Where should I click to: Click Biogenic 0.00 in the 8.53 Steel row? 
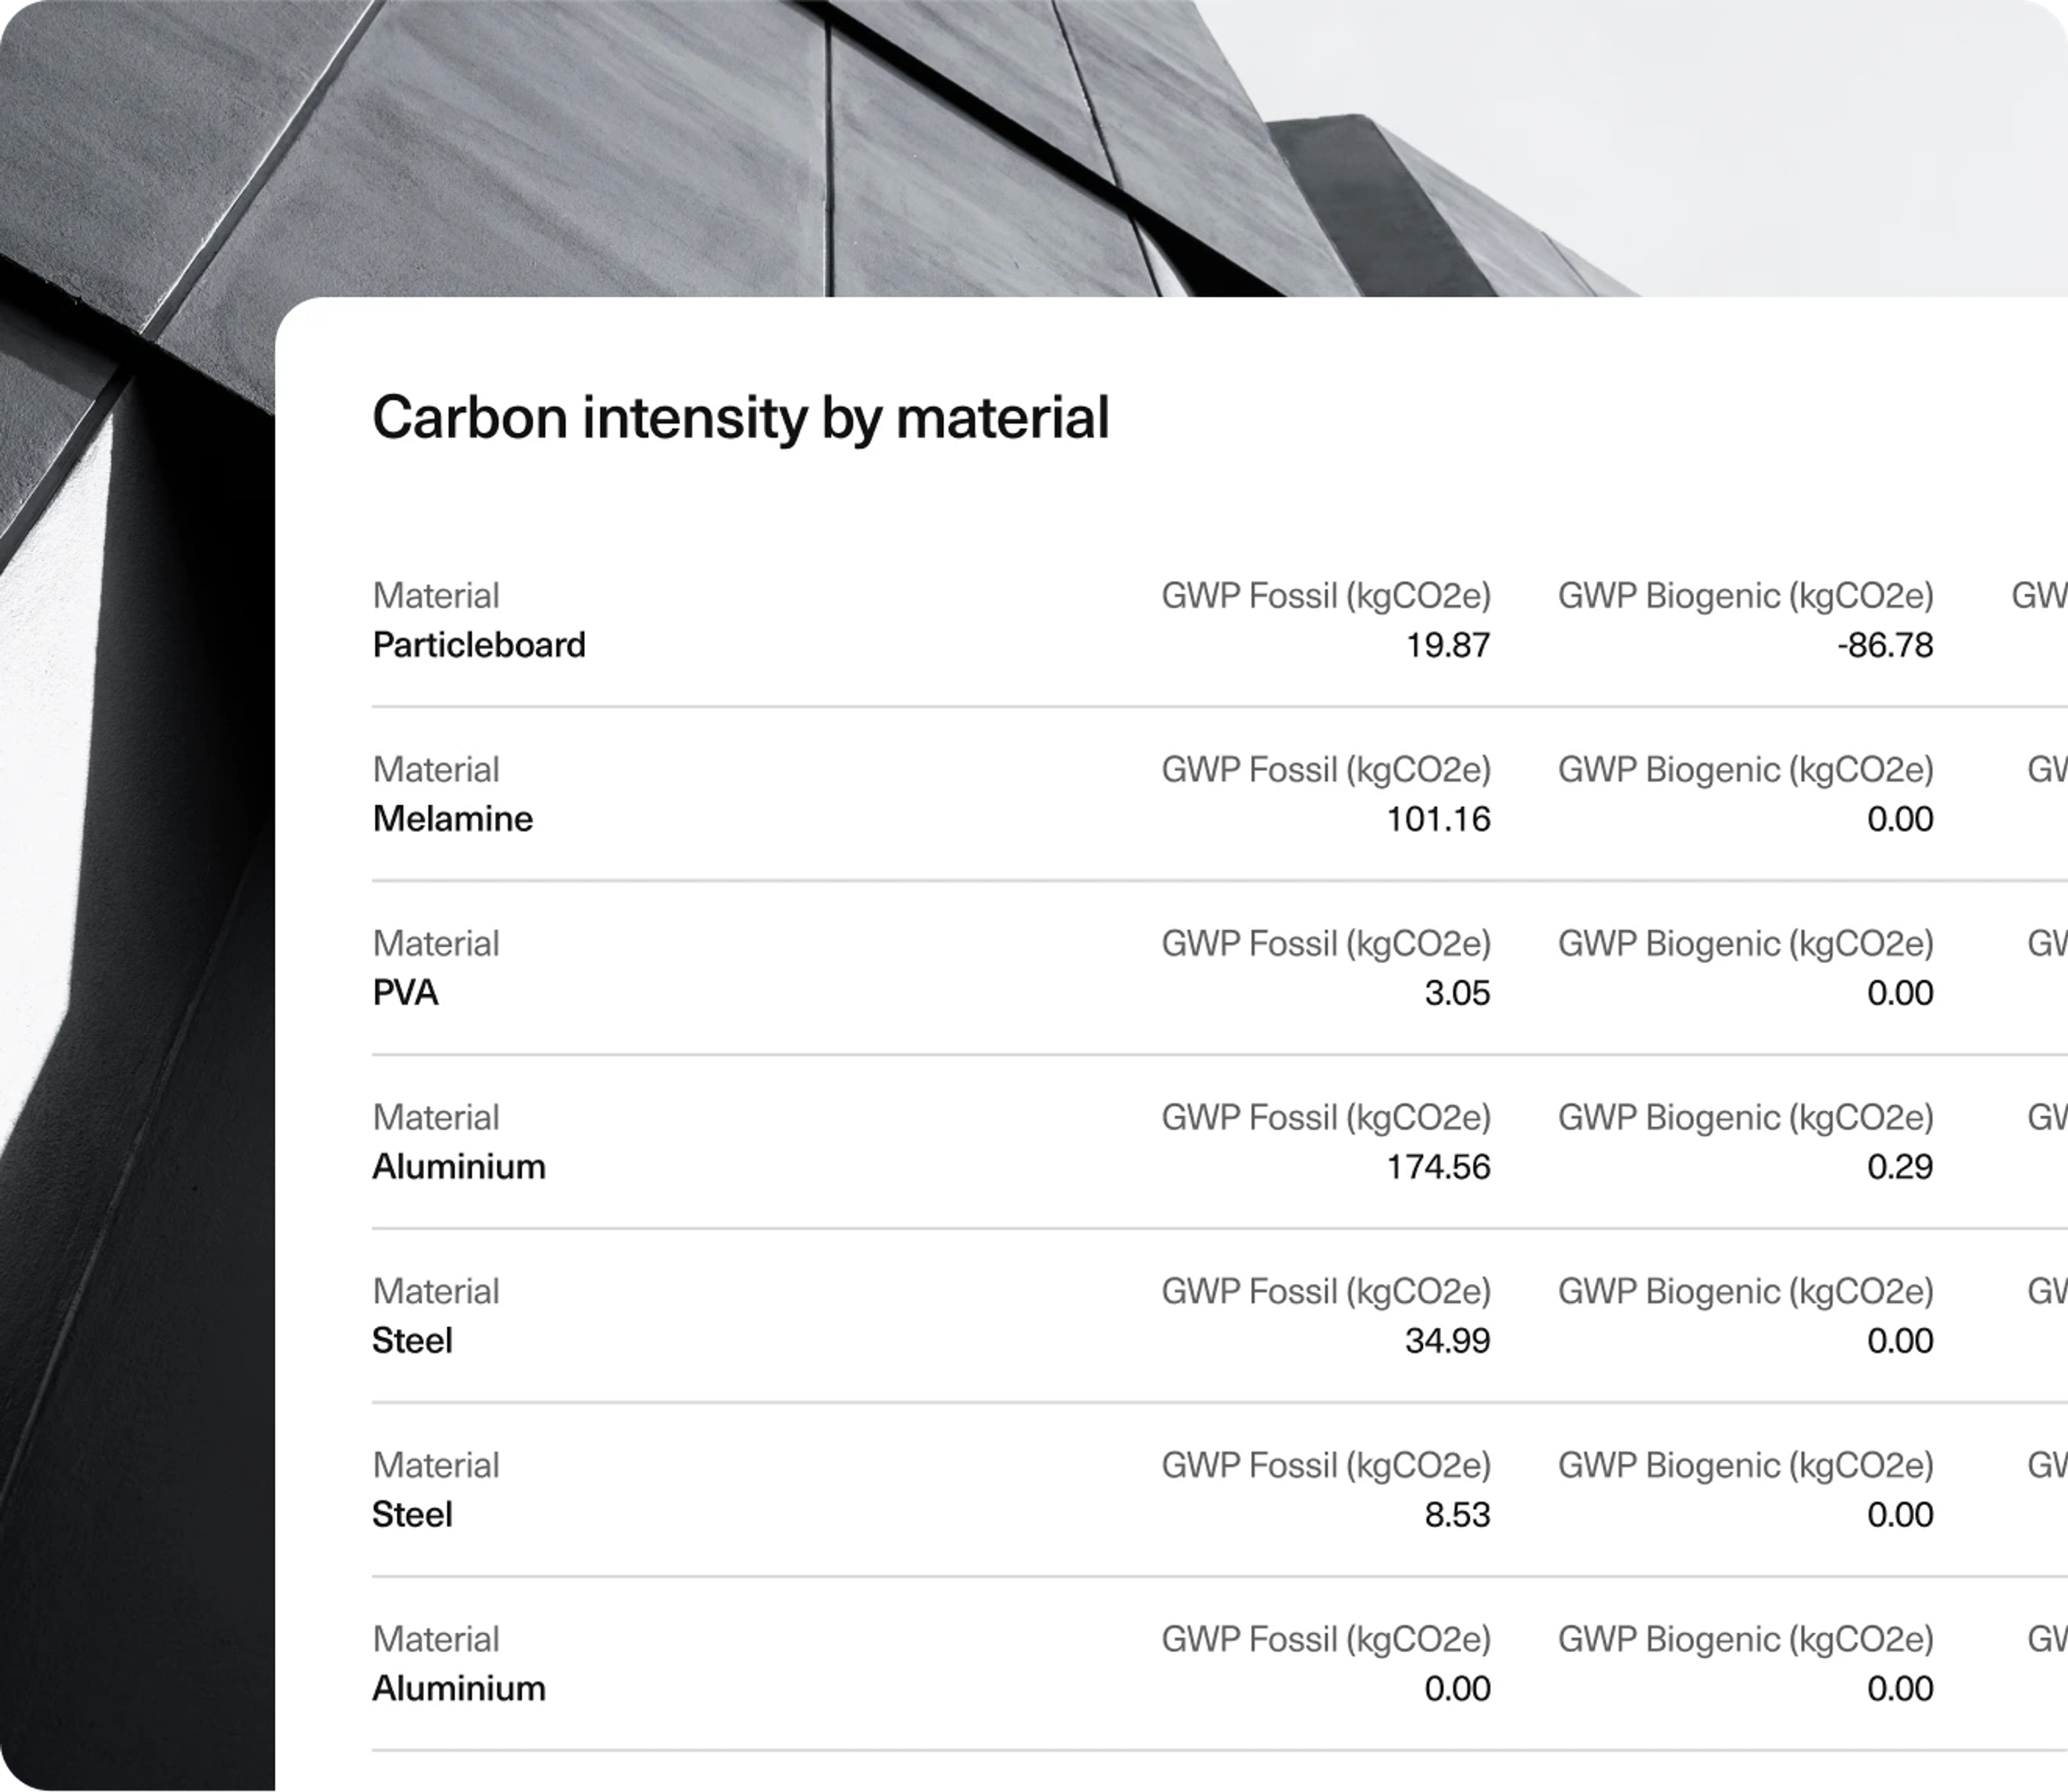(x=1900, y=1515)
